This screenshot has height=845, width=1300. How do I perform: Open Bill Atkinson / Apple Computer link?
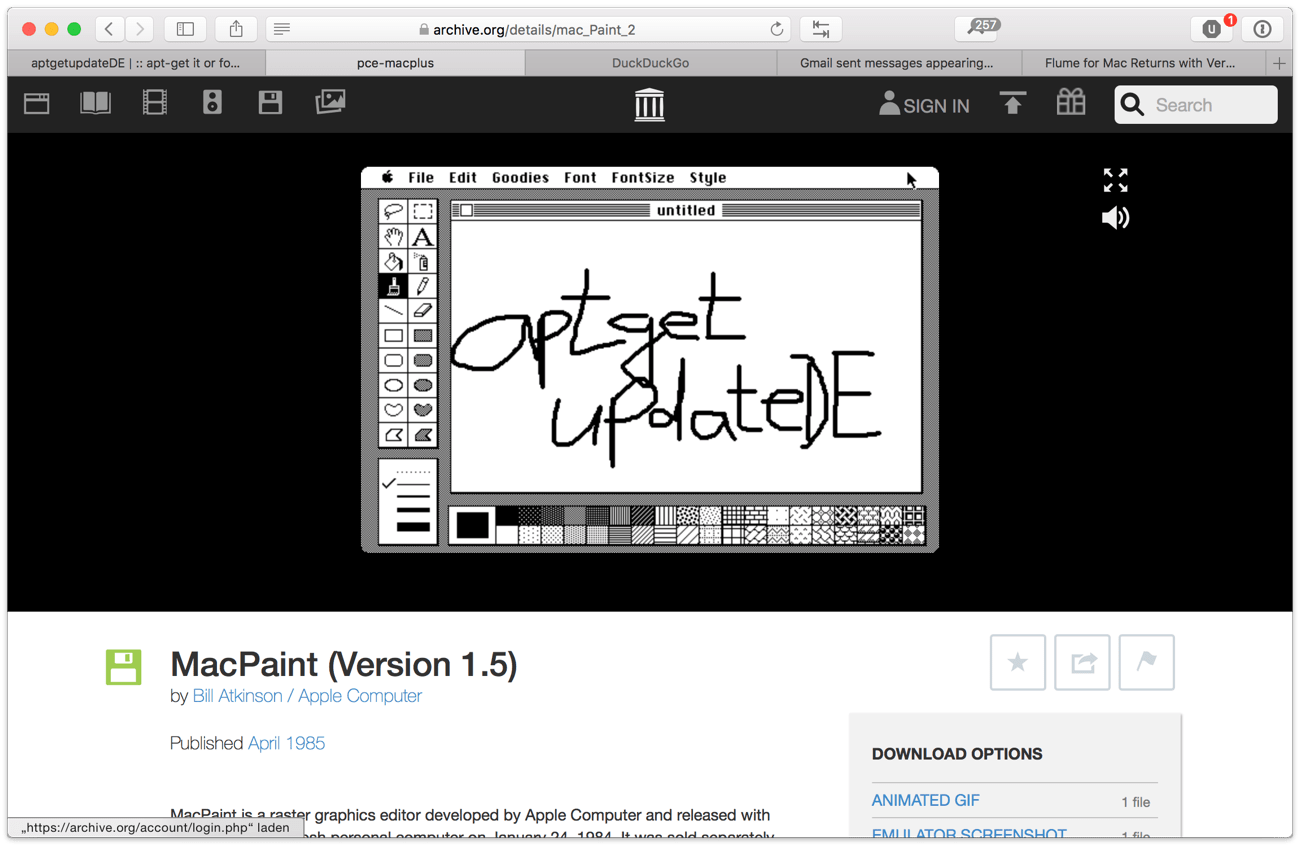click(x=307, y=696)
